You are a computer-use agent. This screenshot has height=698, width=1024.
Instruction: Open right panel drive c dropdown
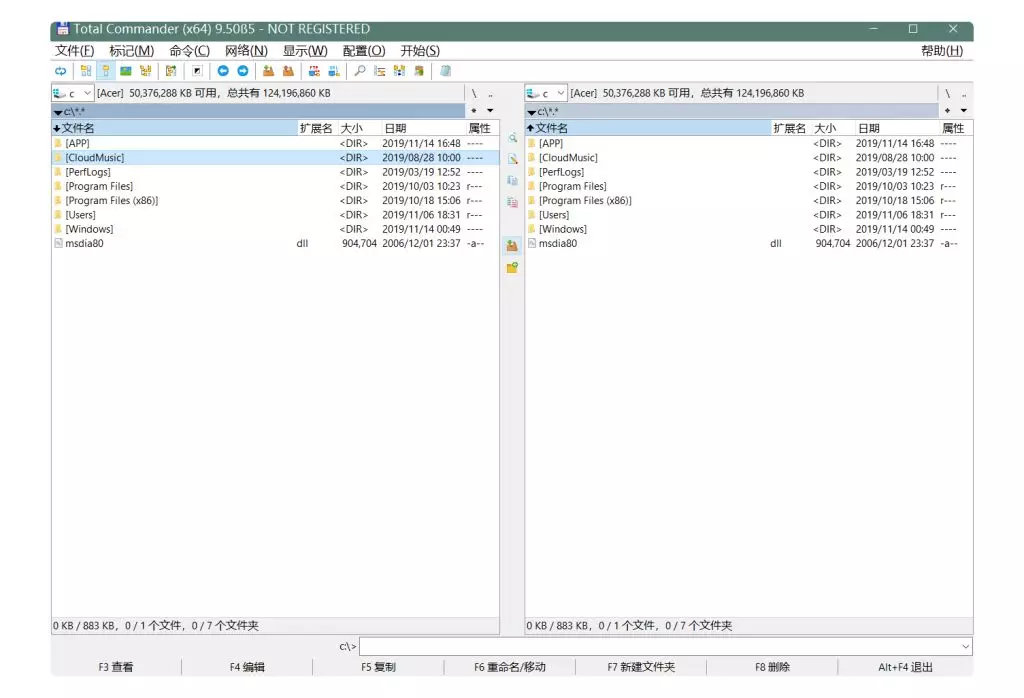coord(547,93)
